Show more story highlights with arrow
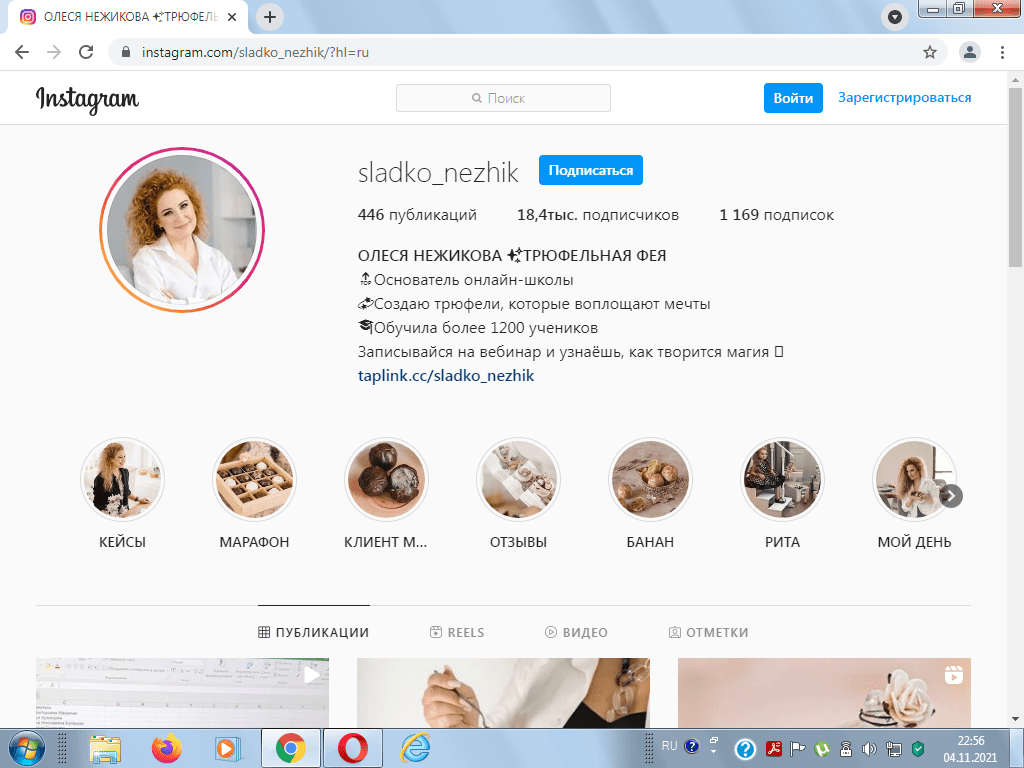The image size is (1024, 768). click(951, 496)
